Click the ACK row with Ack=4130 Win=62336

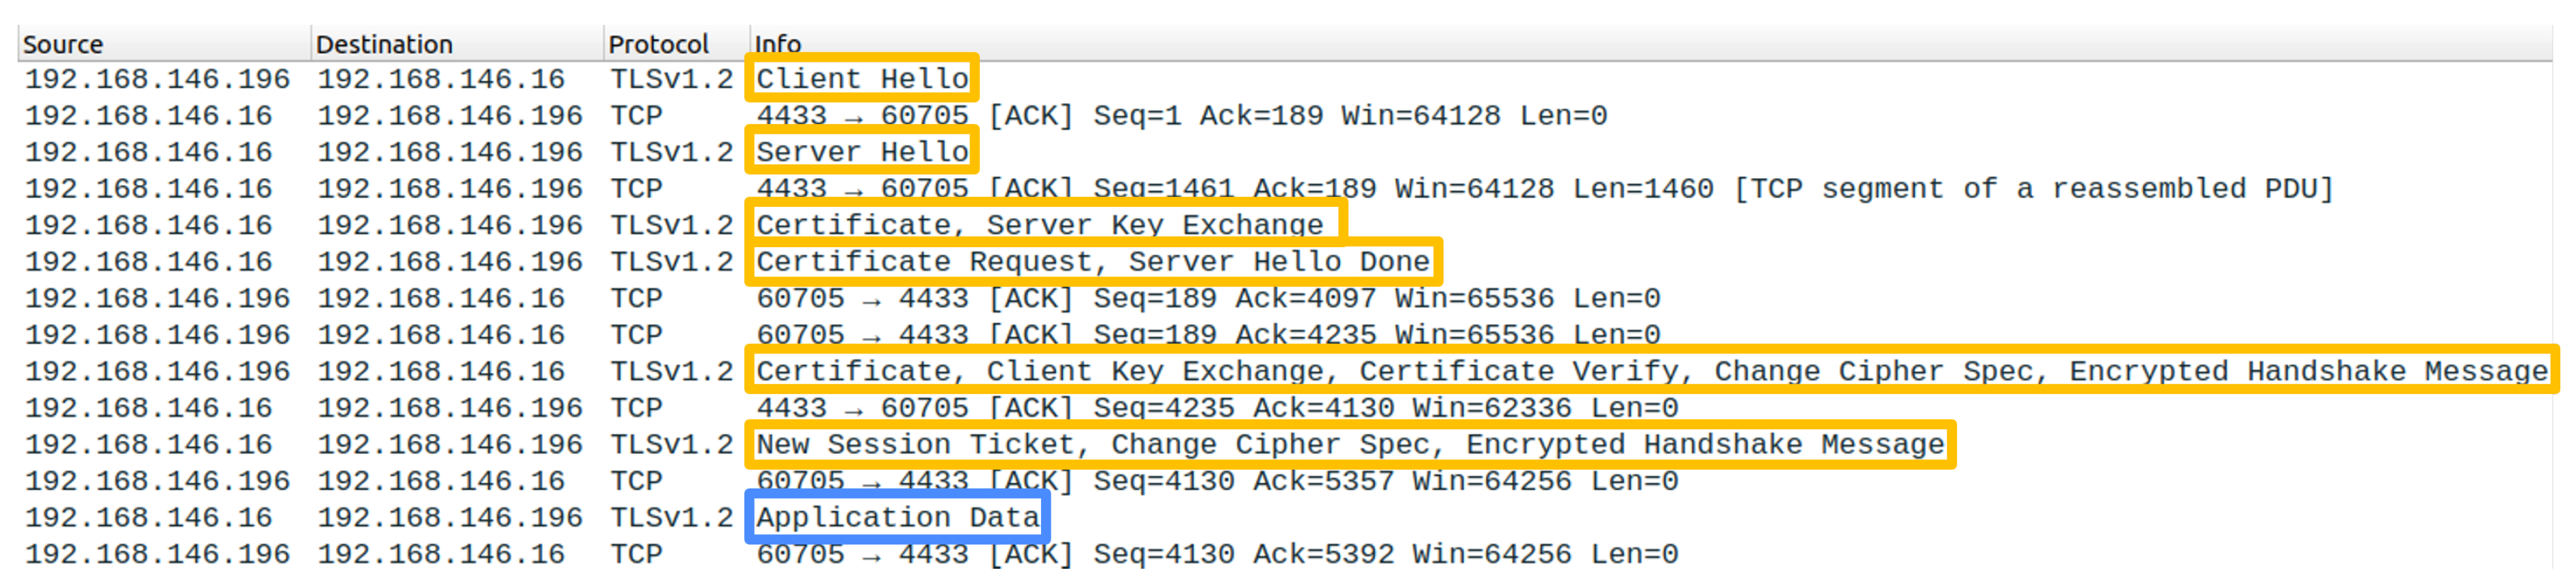coord(1216,408)
